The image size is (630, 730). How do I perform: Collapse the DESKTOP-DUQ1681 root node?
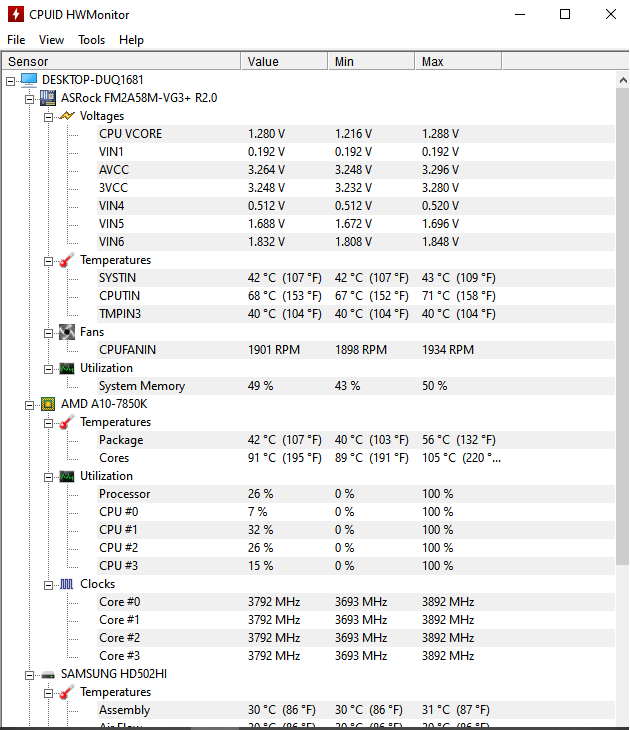coord(10,81)
